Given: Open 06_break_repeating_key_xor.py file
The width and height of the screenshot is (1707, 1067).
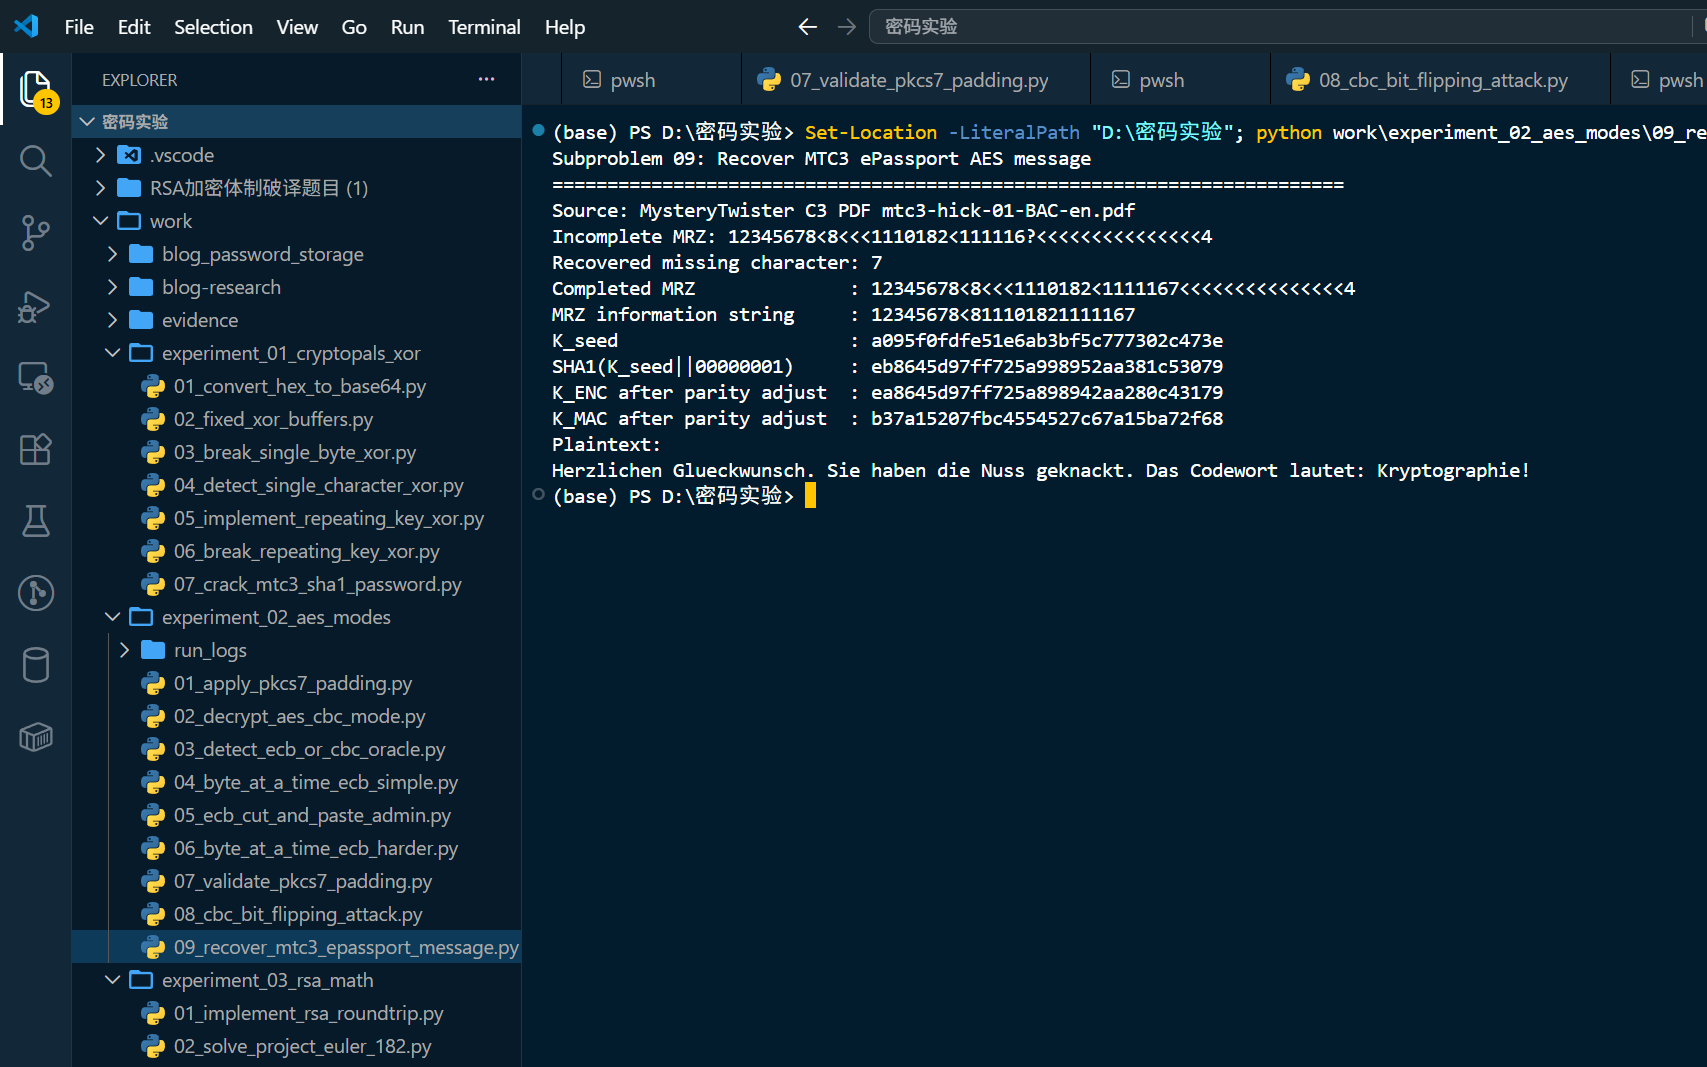Looking at the screenshot, I should (306, 551).
